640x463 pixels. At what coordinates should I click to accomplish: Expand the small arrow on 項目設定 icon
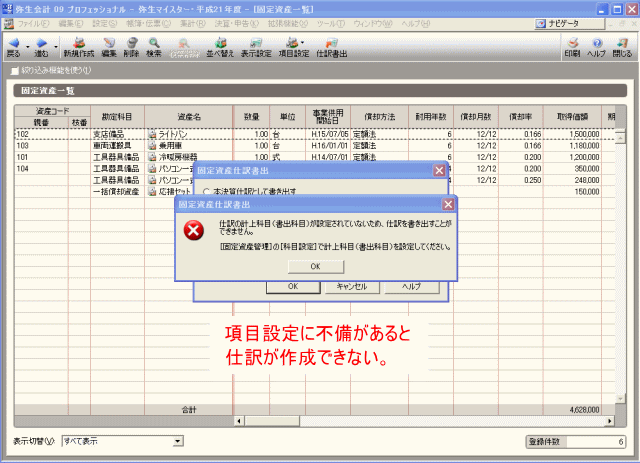(x=302, y=42)
